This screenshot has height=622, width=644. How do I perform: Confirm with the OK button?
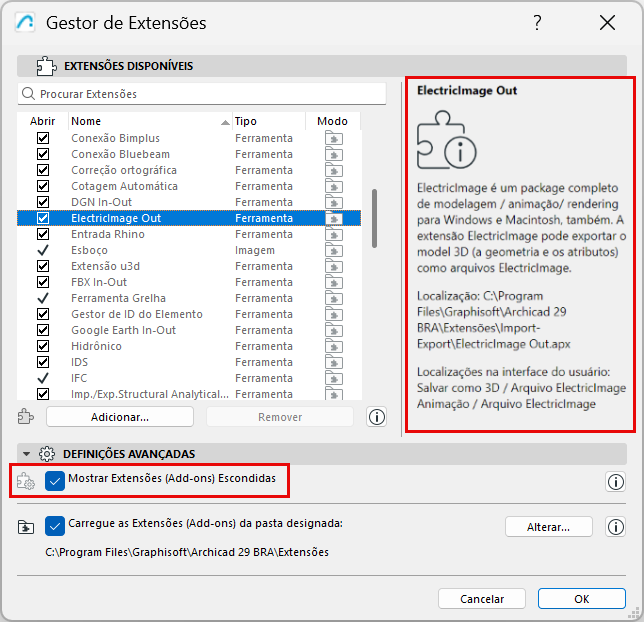coord(582,599)
